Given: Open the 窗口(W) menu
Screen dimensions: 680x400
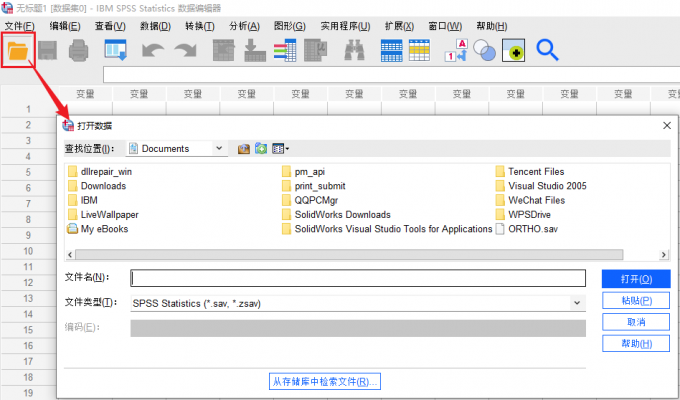Looking at the screenshot, I should pyautogui.click(x=445, y=26).
